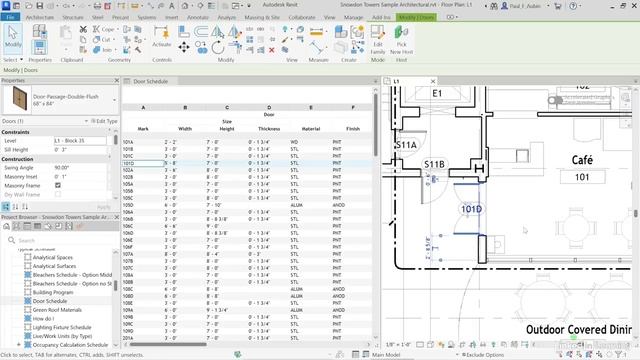
Task: Click the Save icon in quick access toolbar
Action: pos(39,6)
